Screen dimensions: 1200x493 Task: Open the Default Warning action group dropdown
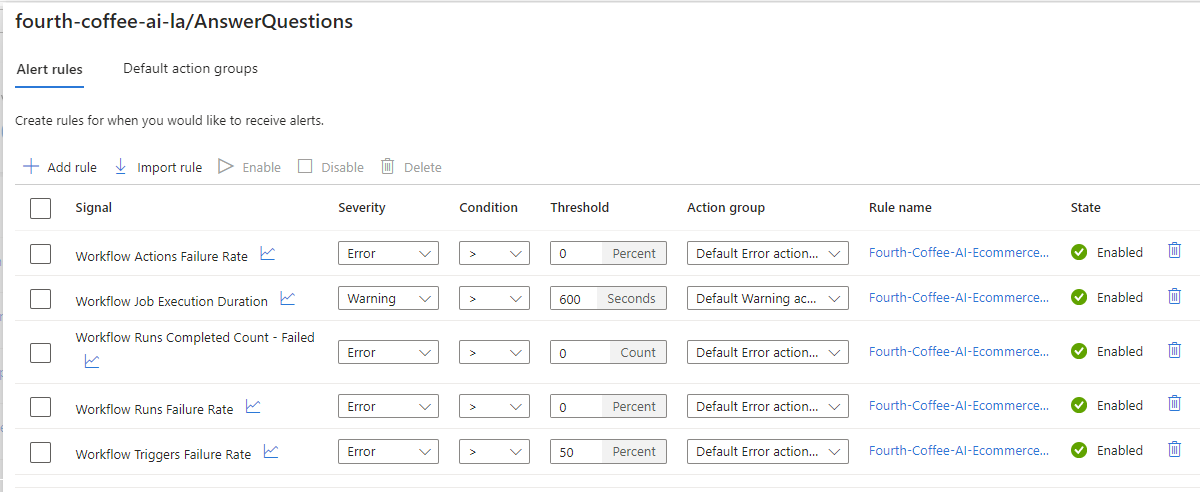click(768, 298)
